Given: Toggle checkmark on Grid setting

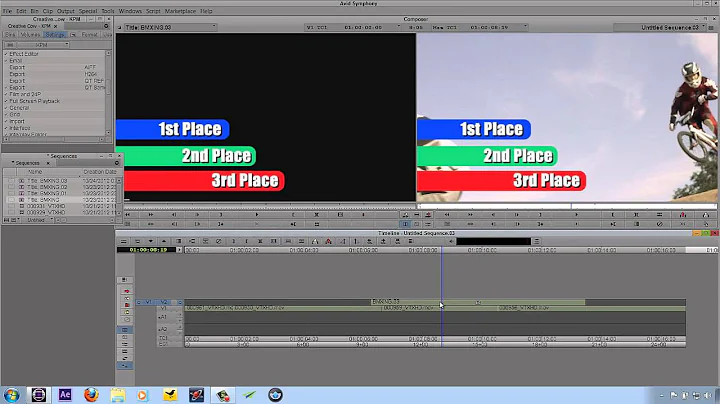Looking at the screenshot, I should point(6,114).
